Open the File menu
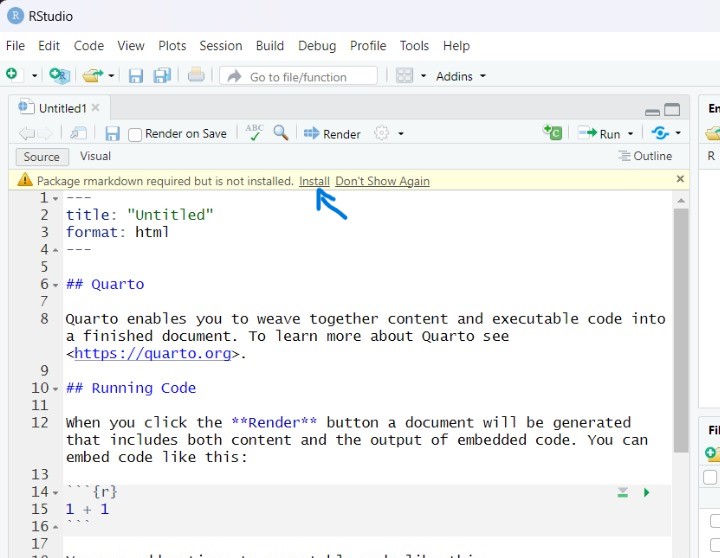Viewport: 720px width, 558px height. [x=15, y=46]
